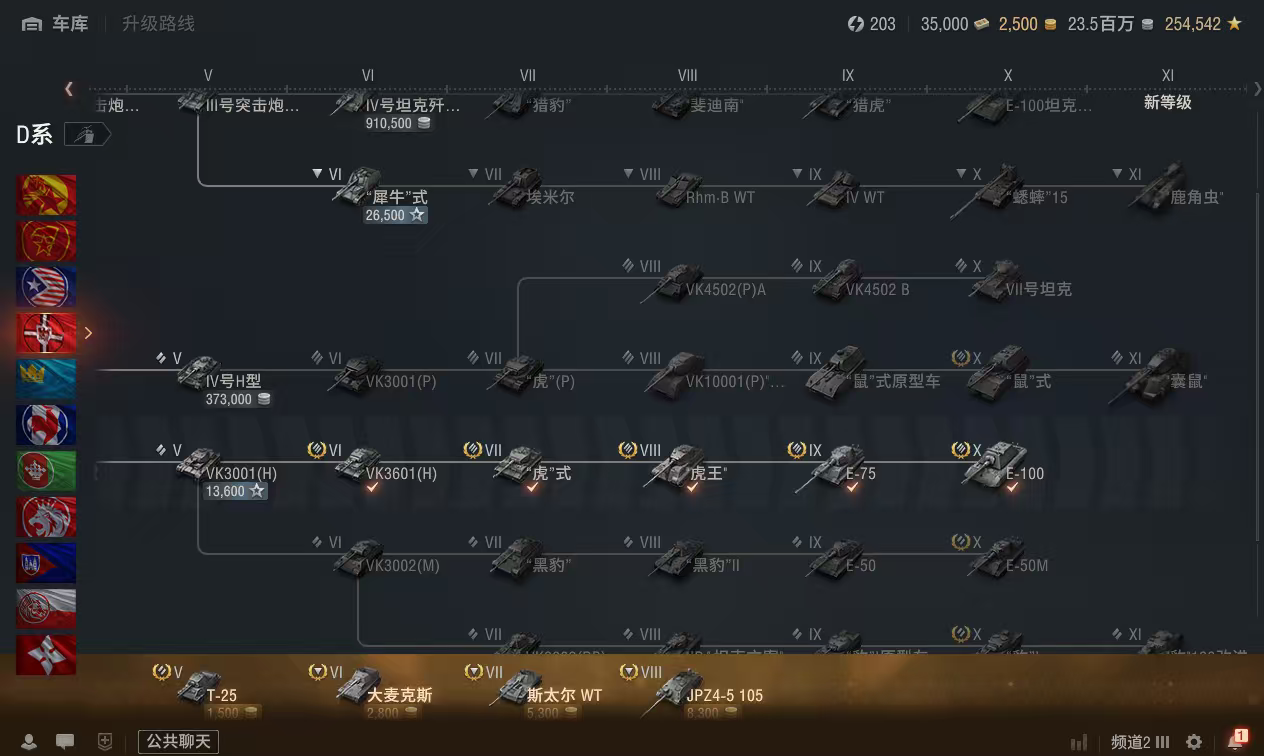Open the clan shield icon
This screenshot has height=756, width=1264.
tap(105, 742)
